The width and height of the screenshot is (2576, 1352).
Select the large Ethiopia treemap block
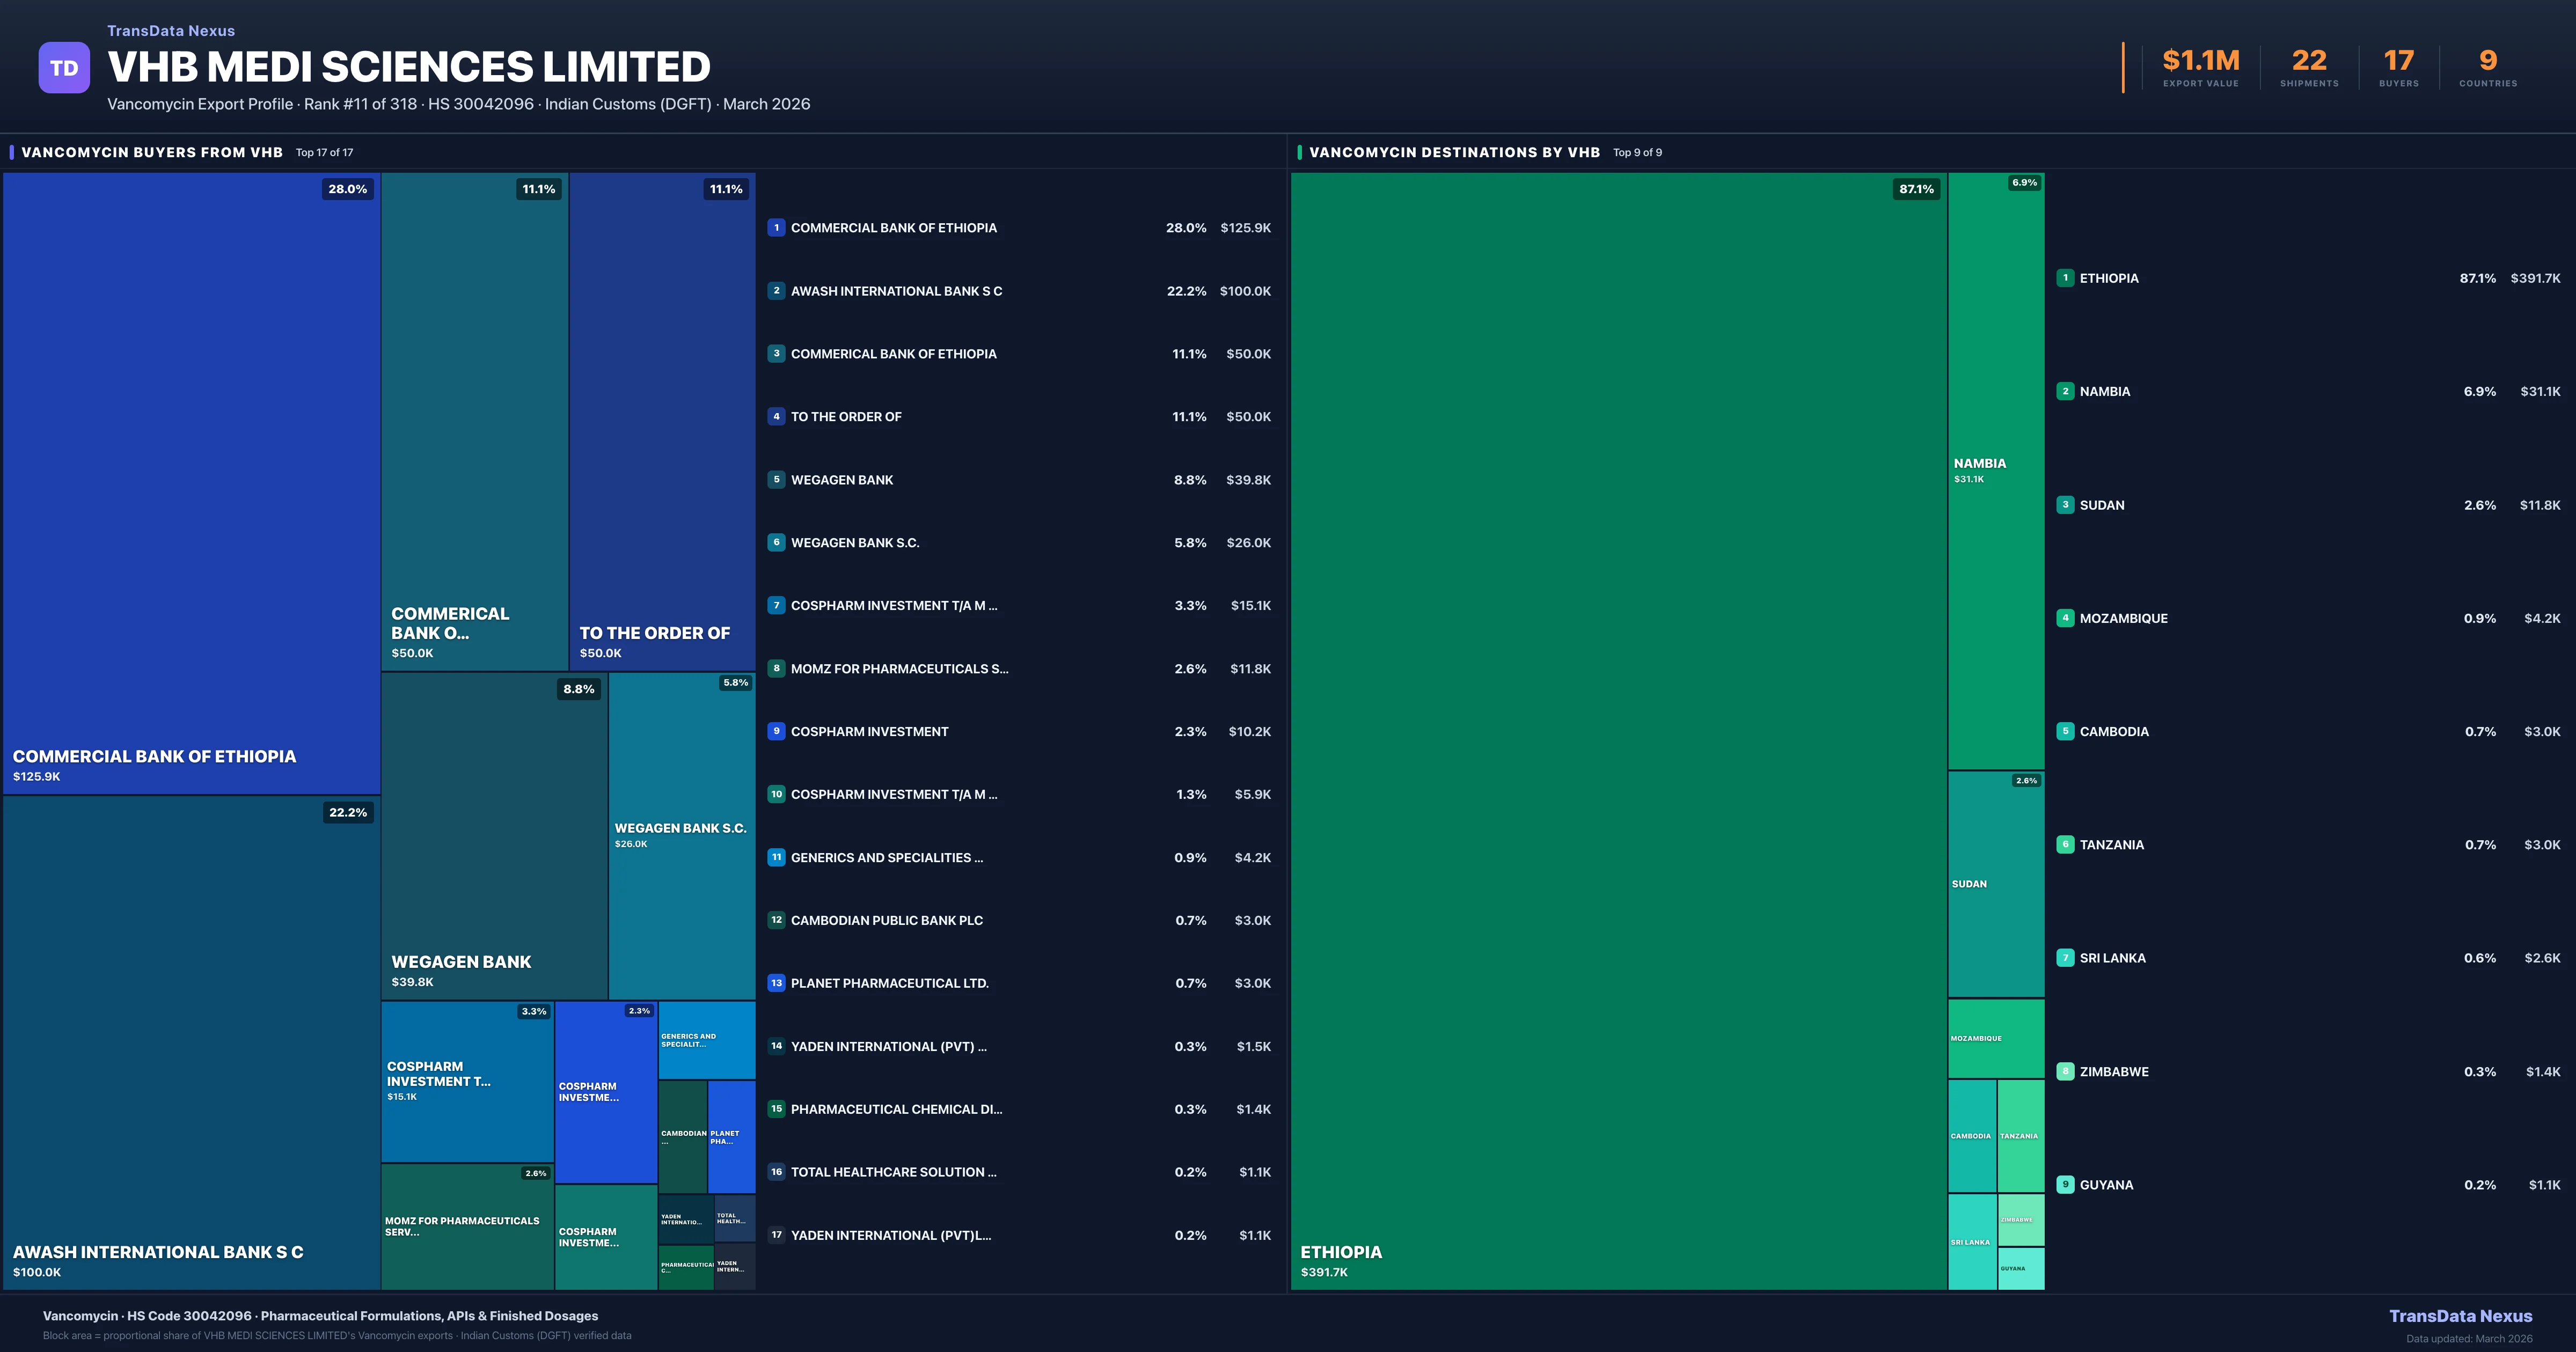tap(1618, 730)
